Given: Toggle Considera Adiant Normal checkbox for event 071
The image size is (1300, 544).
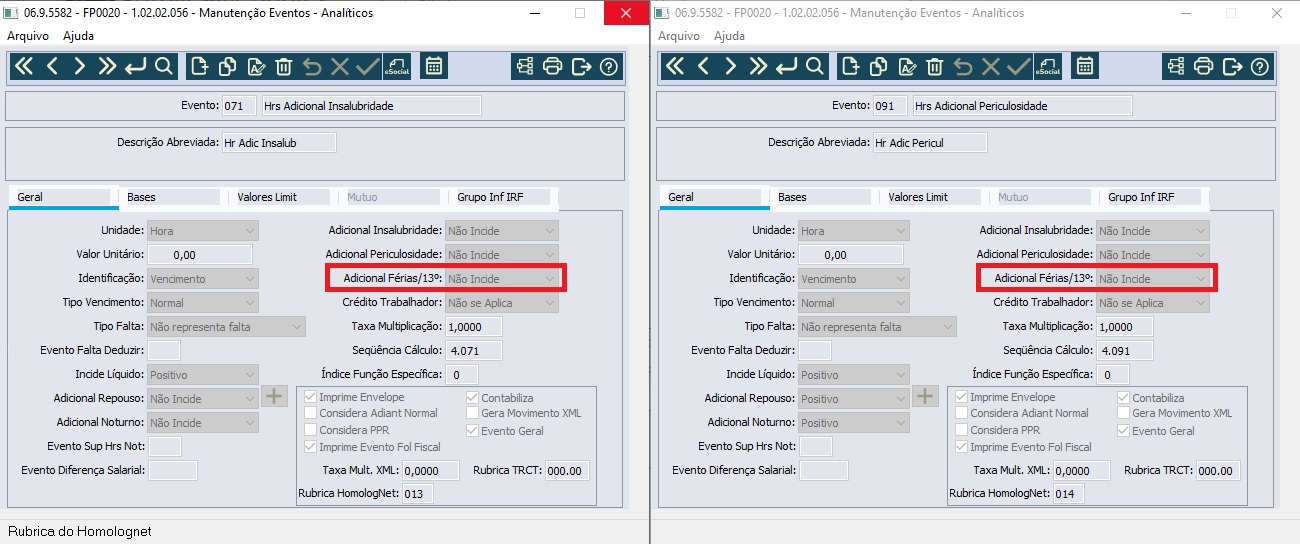Looking at the screenshot, I should (311, 413).
